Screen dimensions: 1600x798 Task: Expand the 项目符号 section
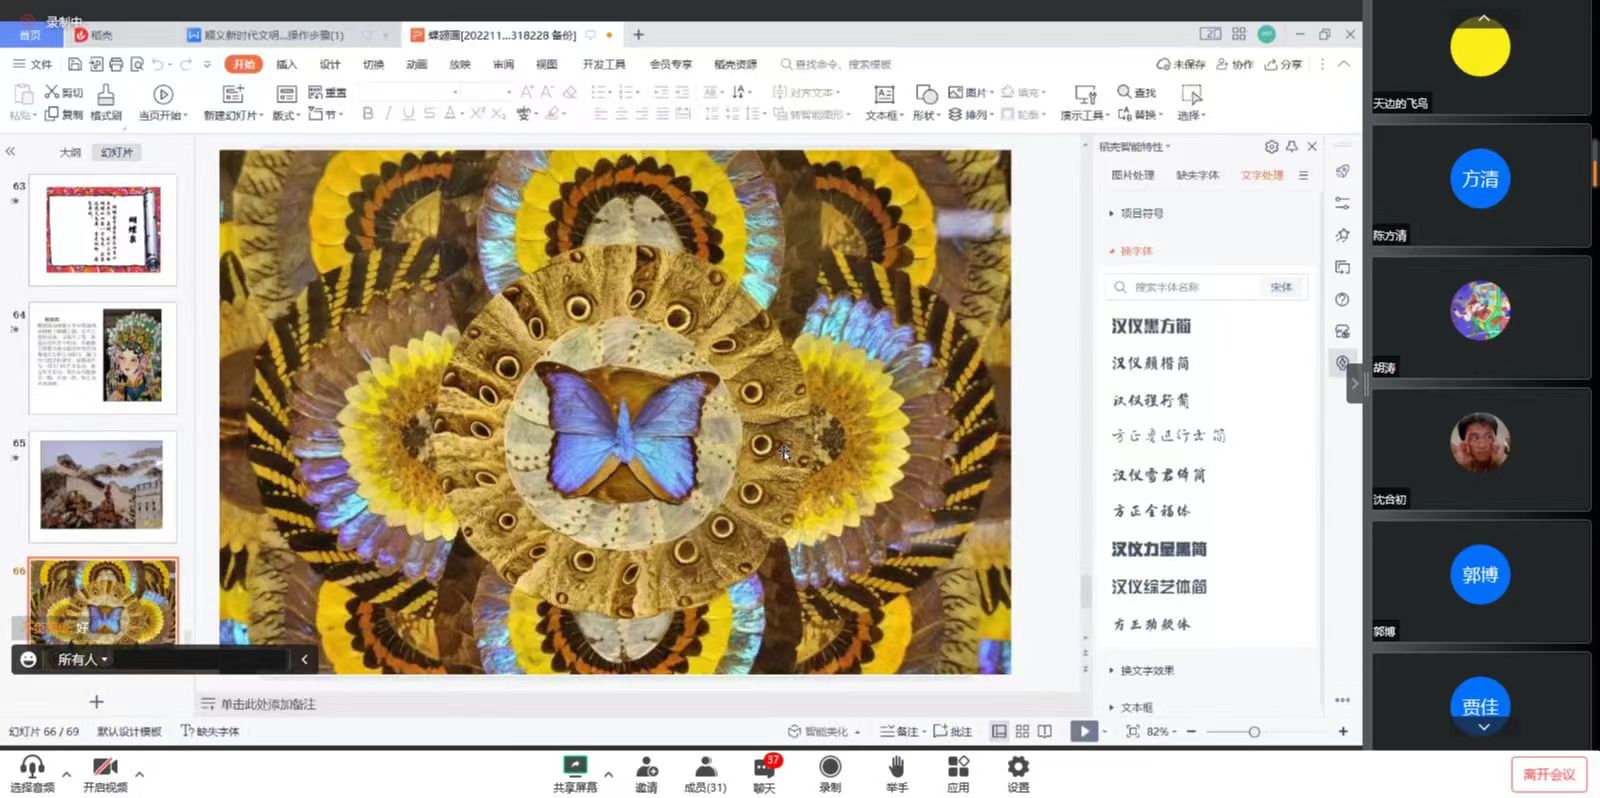click(x=1141, y=213)
